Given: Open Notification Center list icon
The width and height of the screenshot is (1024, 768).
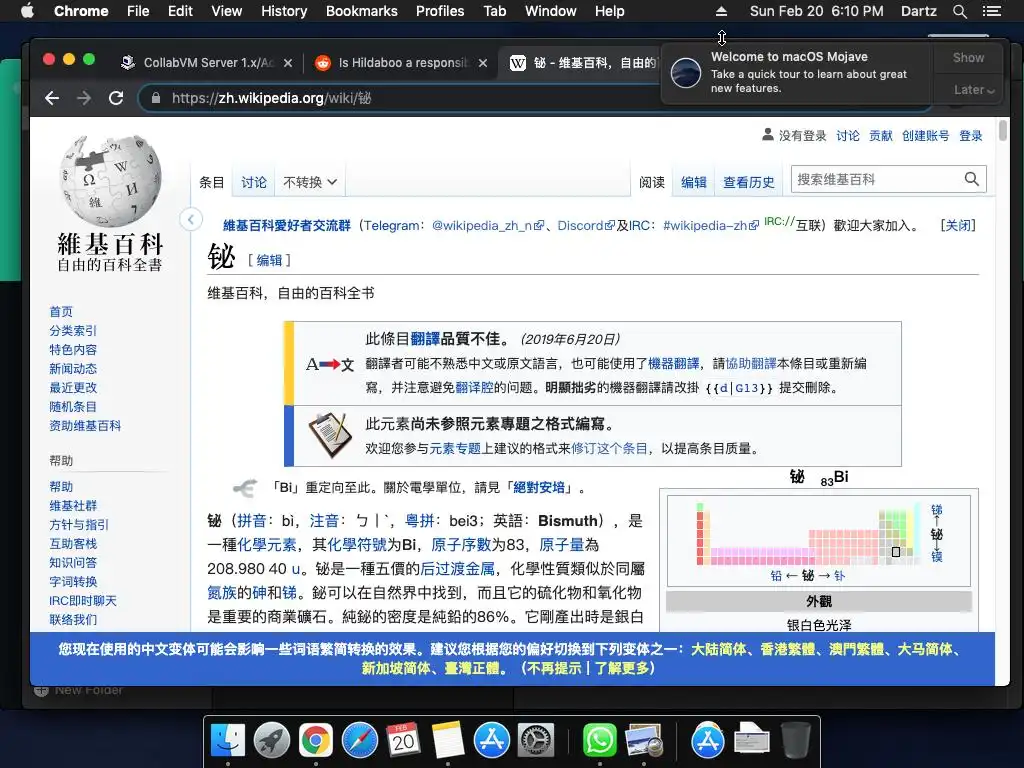Looking at the screenshot, I should (992, 11).
